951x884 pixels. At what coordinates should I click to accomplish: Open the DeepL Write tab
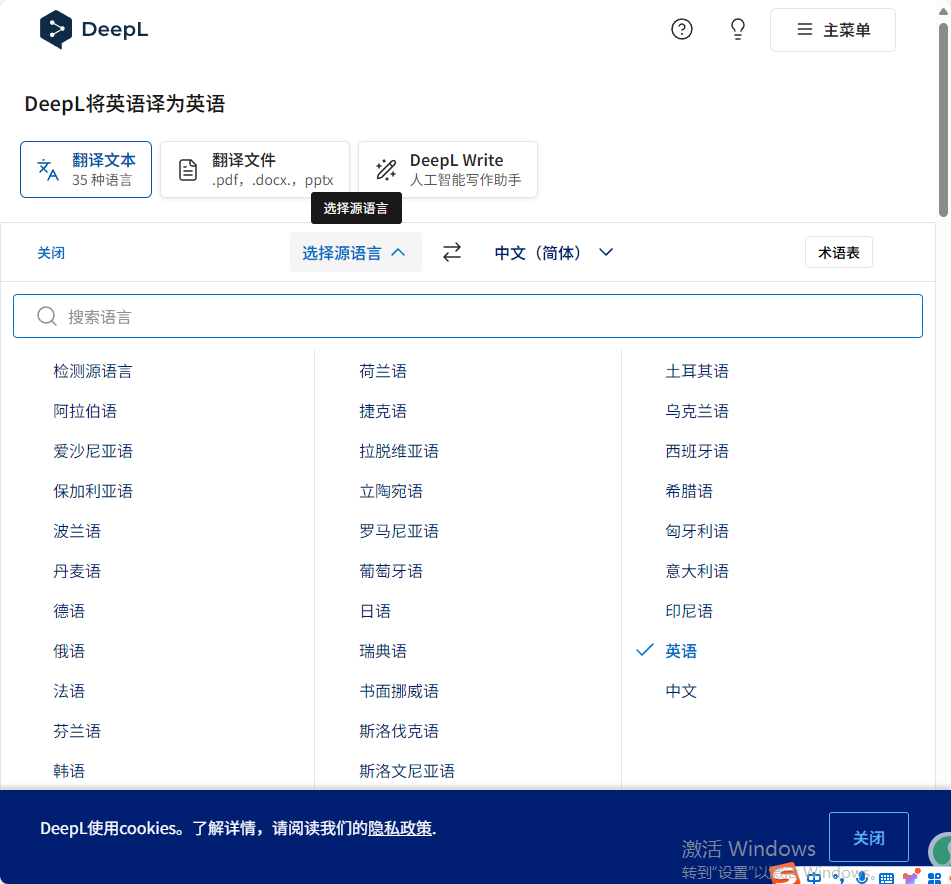pos(448,170)
